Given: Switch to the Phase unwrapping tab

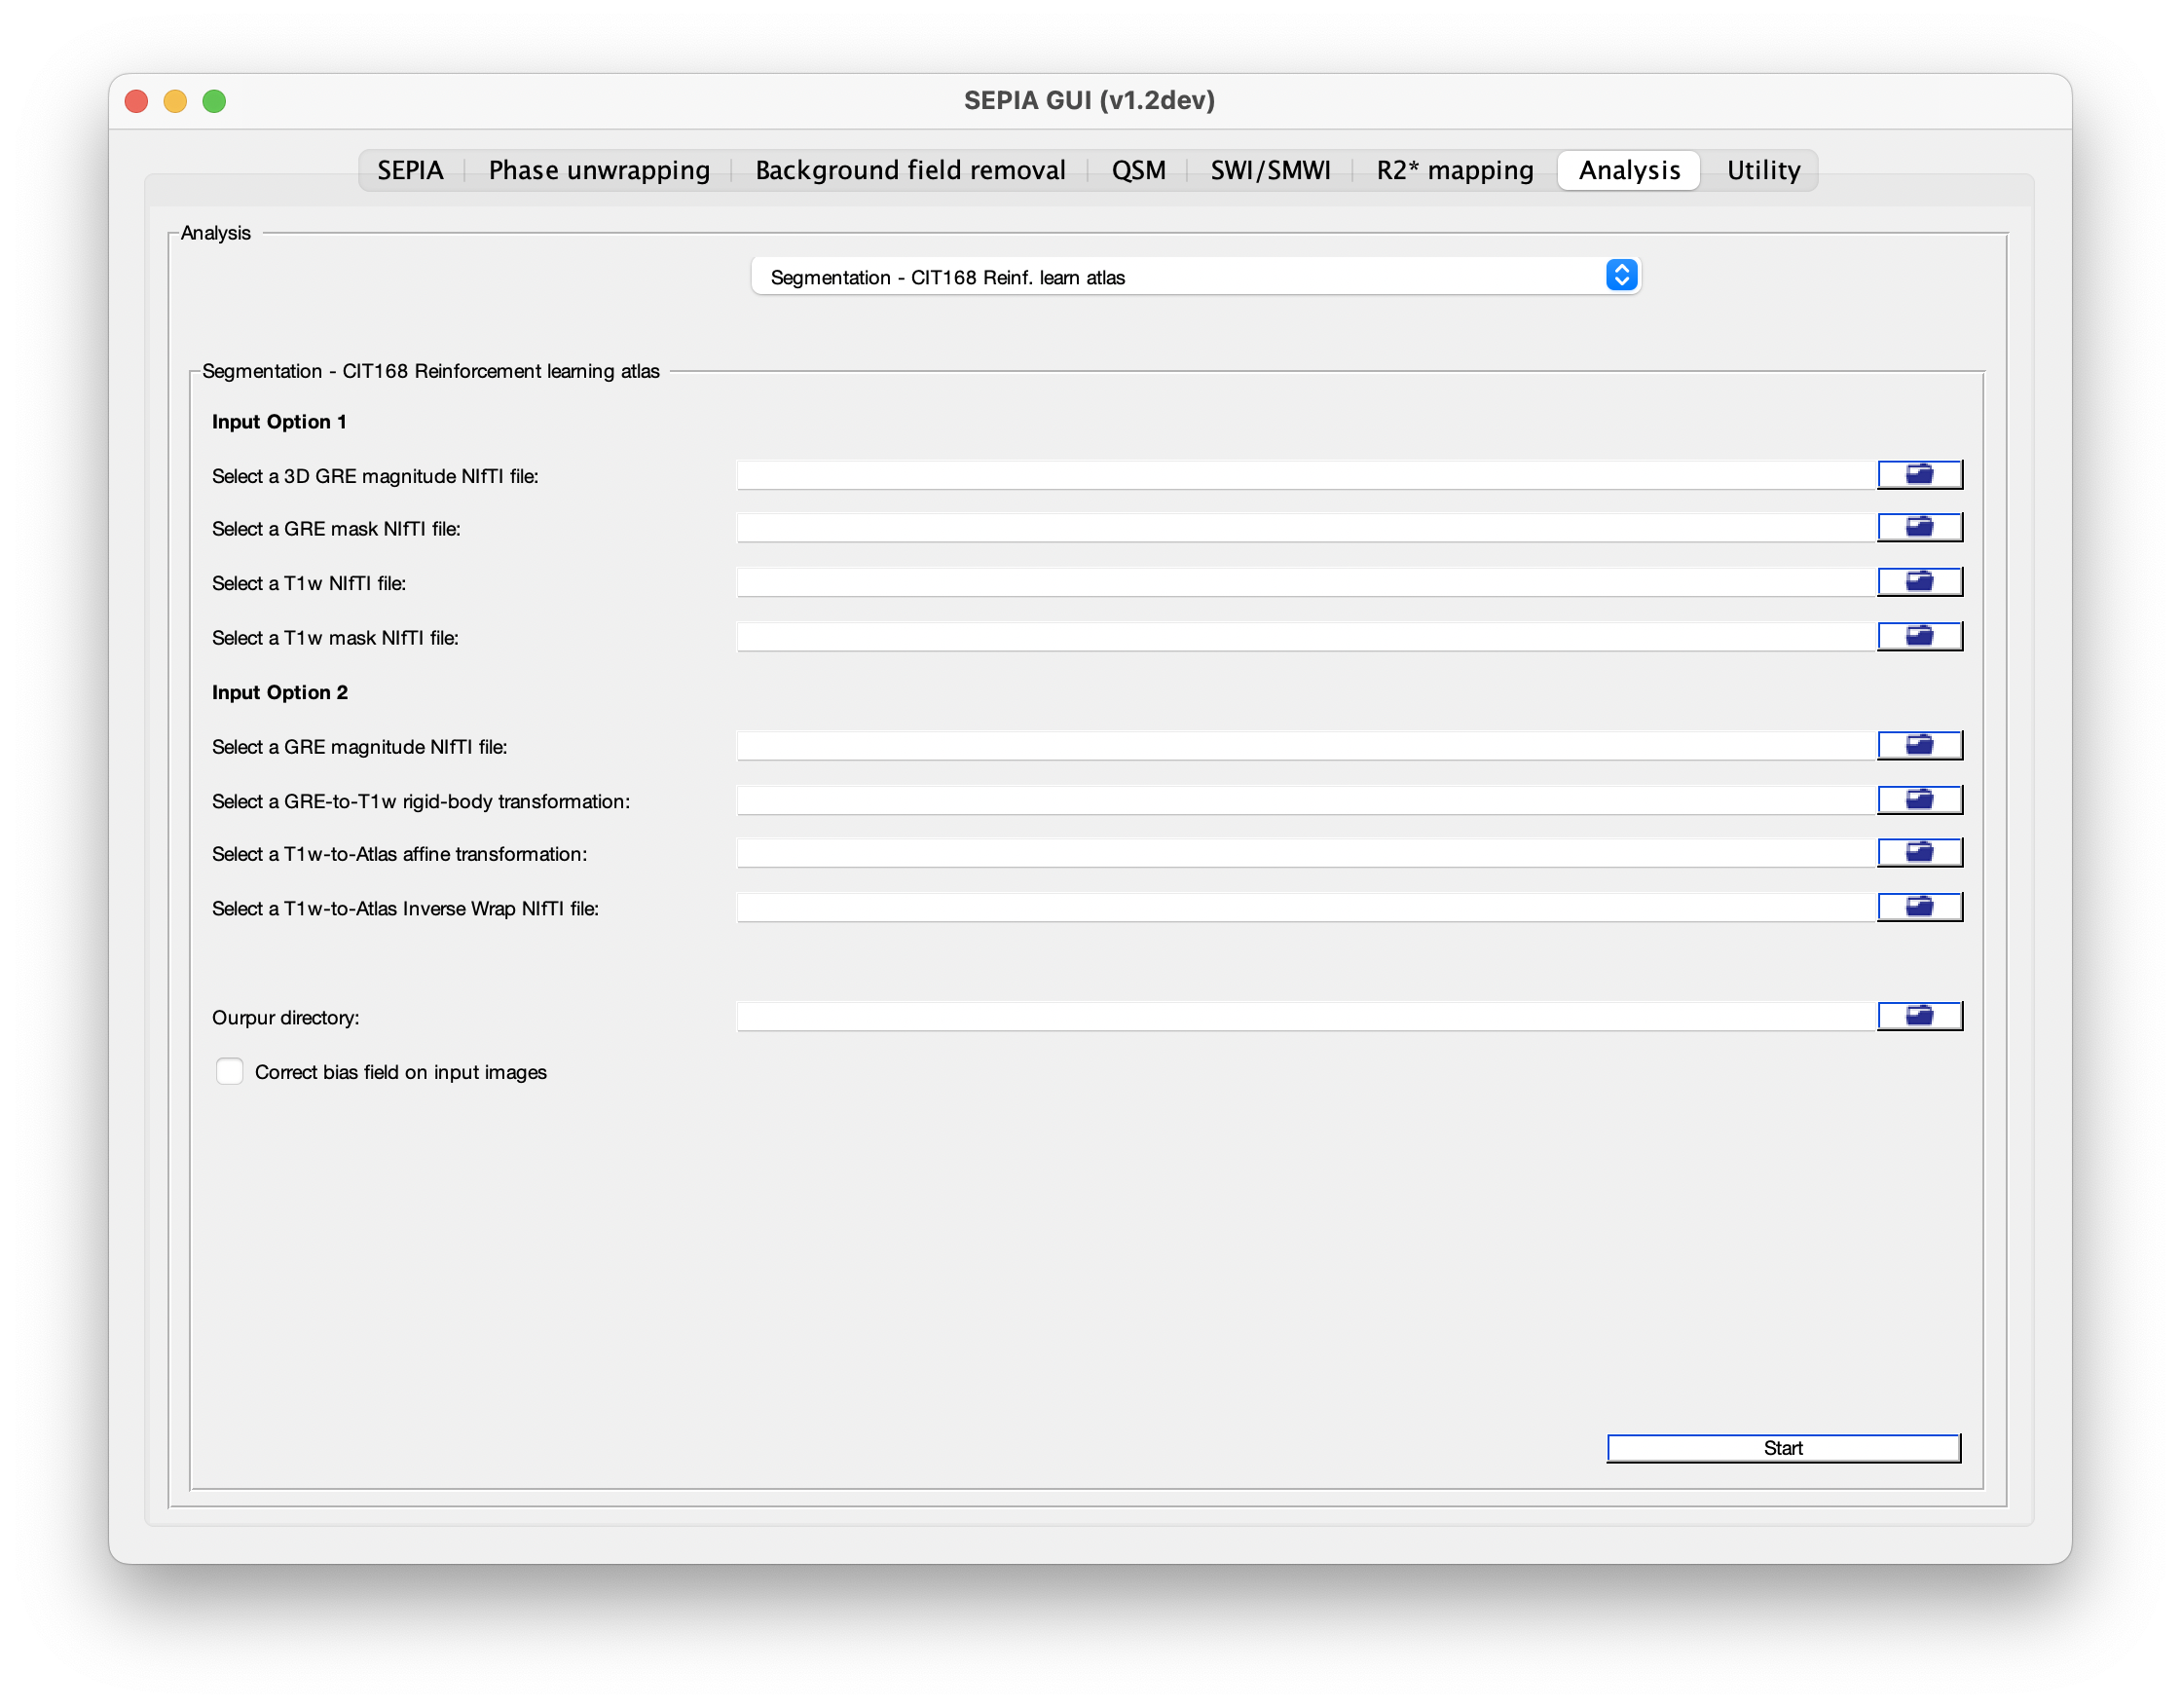Looking at the screenshot, I should (x=599, y=170).
